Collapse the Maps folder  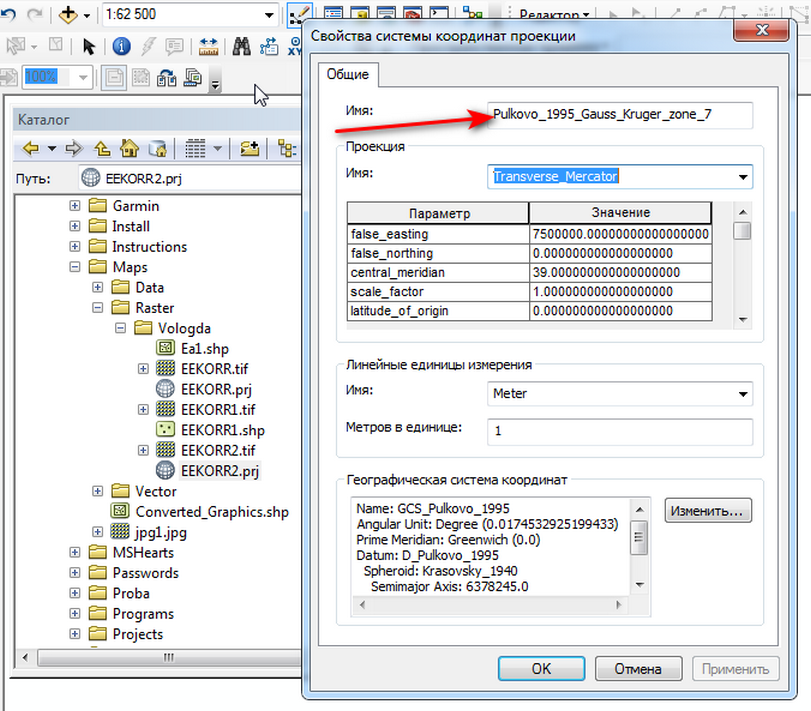[x=74, y=267]
